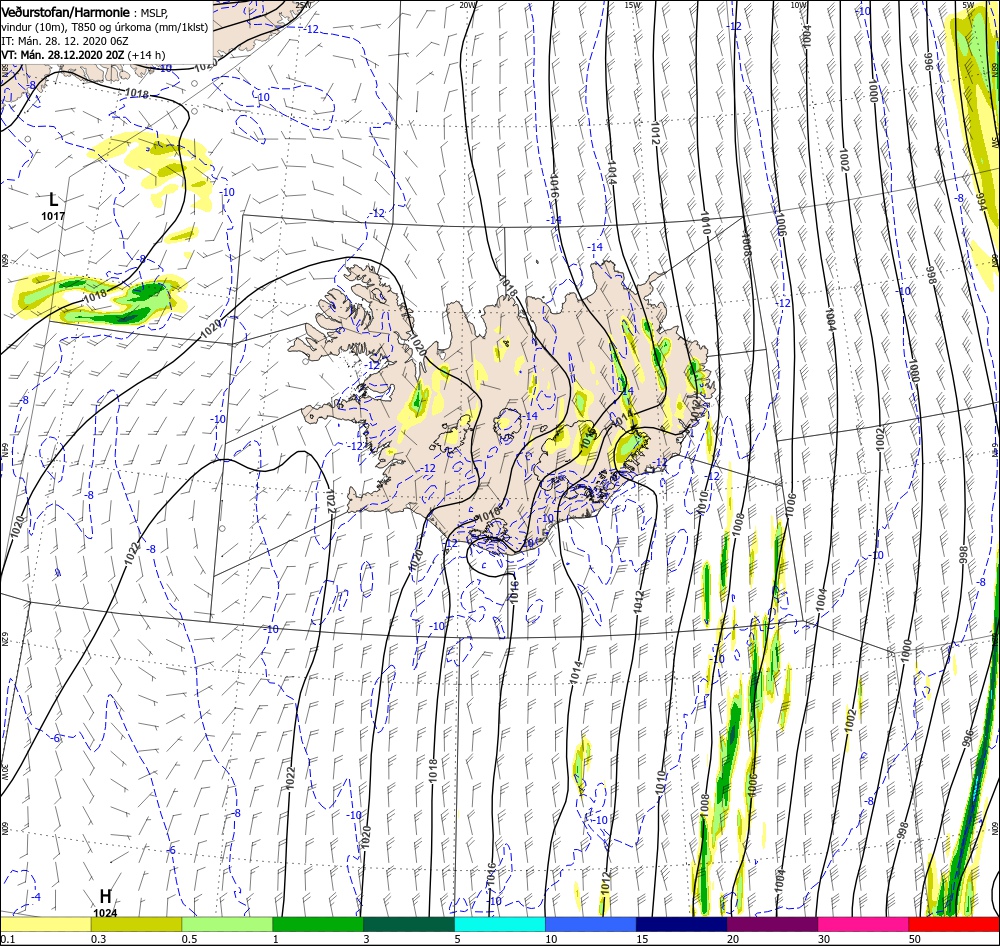The image size is (1000, 946).
Task: Click the '1024' value under the H
Action: tap(105, 913)
